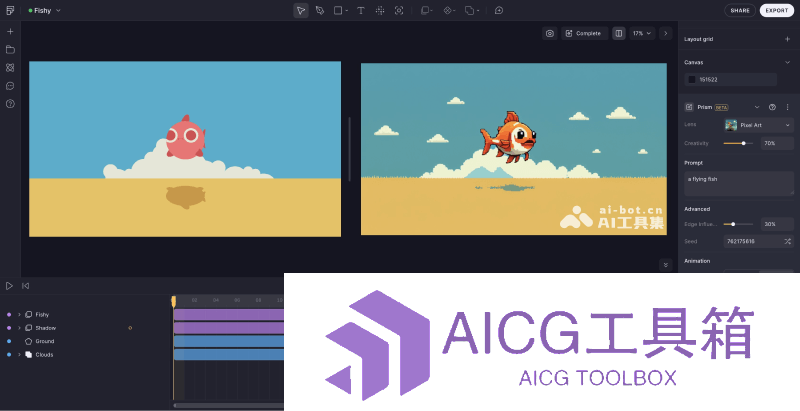Select the Fishy layer row
Screen dimensions: 800x411
[x=85, y=315]
